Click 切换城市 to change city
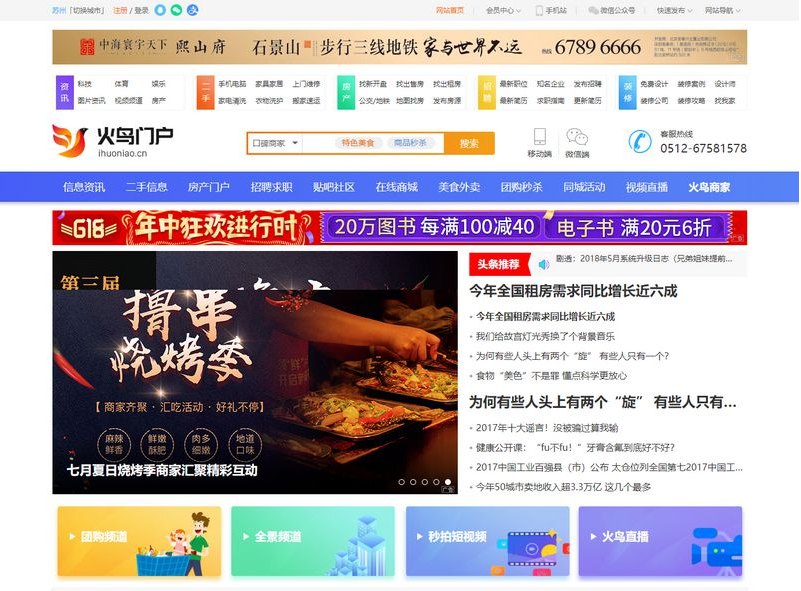Image resolution: width=801 pixels, height=591 pixels. coord(88,10)
